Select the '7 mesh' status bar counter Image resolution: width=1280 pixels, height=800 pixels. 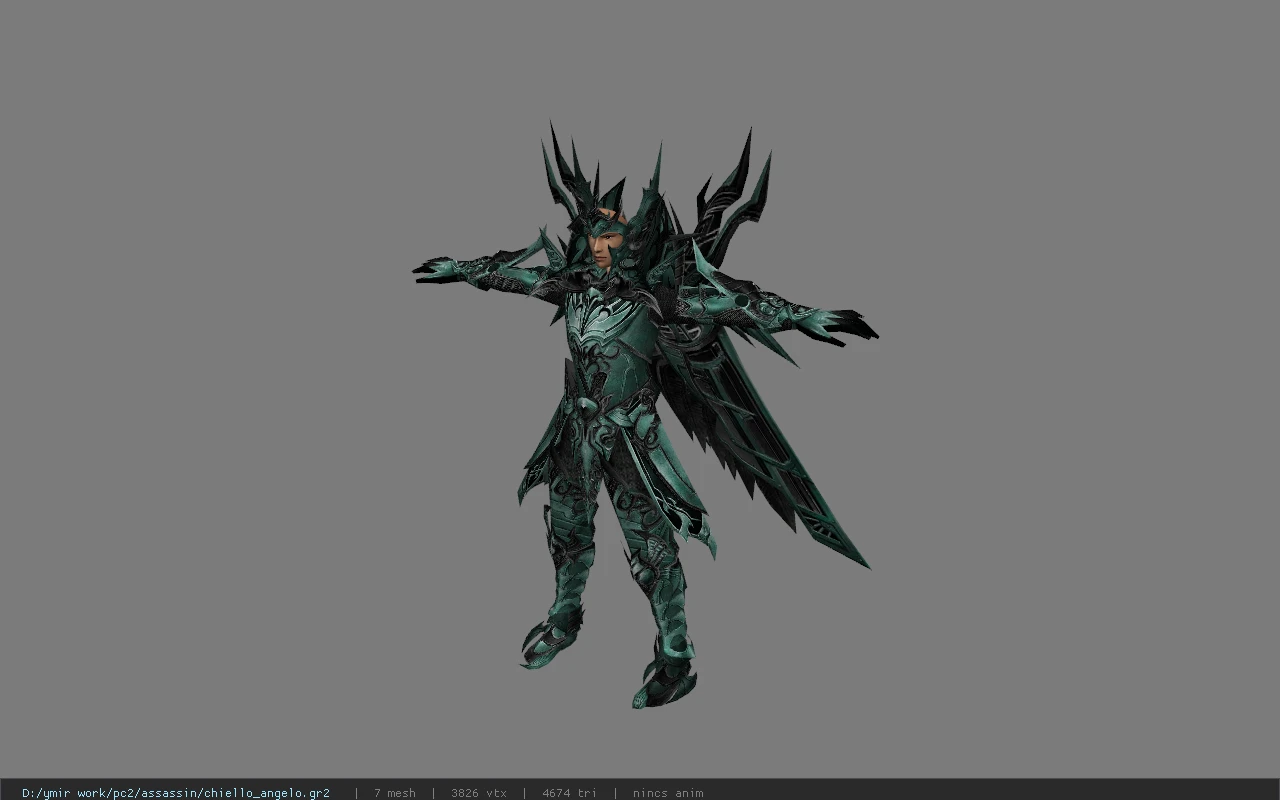pyautogui.click(x=394, y=793)
